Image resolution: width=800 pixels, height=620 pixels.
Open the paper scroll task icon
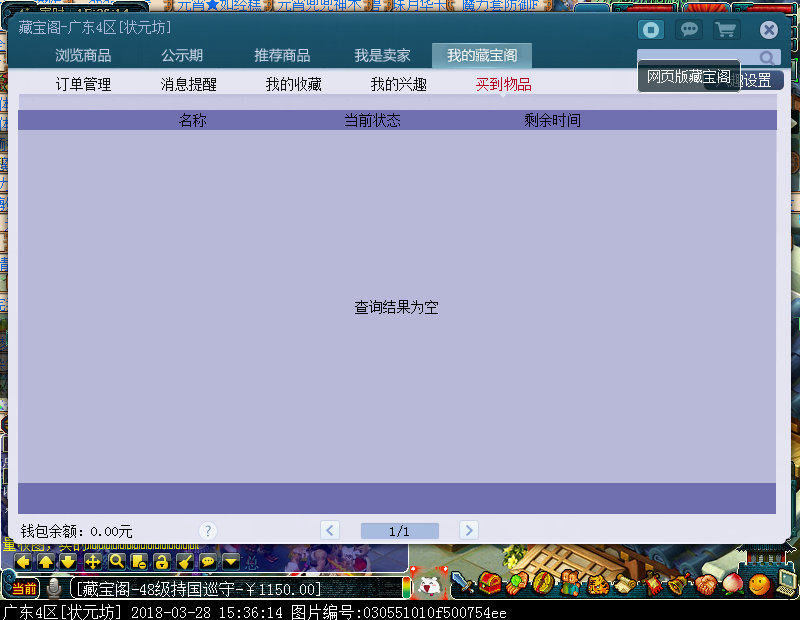point(624,584)
